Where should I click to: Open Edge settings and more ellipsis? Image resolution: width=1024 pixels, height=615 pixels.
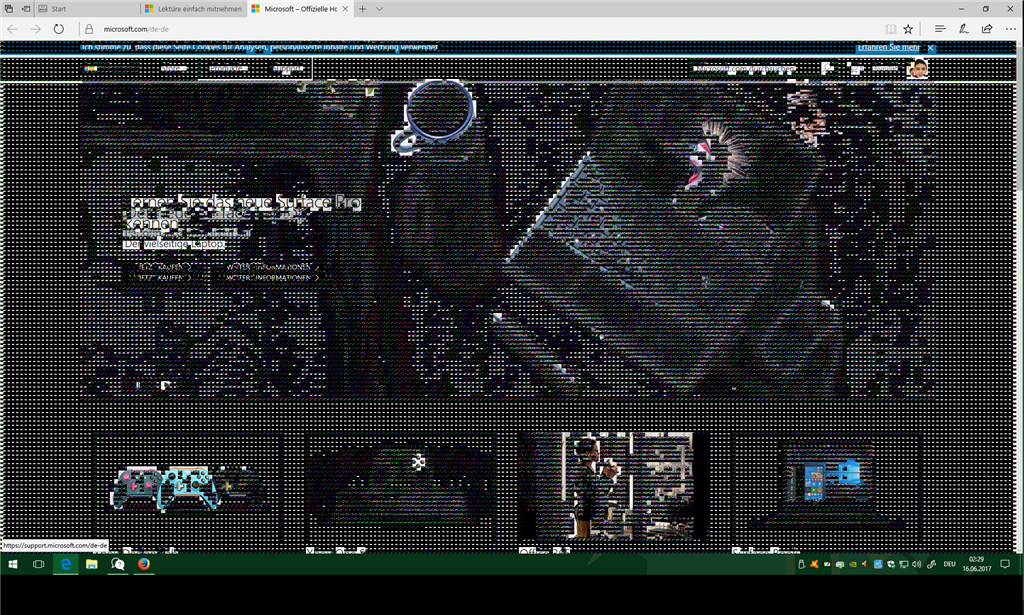1010,29
